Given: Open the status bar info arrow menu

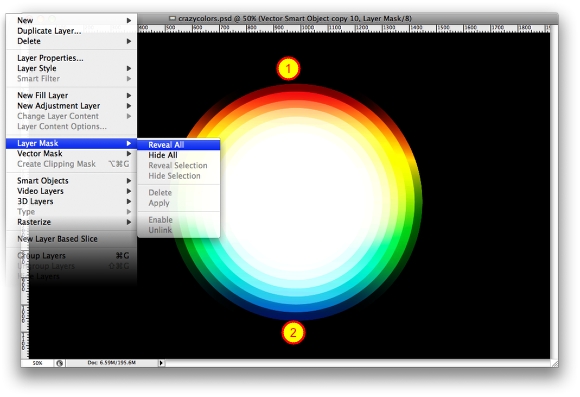Looking at the screenshot, I should point(161,363).
